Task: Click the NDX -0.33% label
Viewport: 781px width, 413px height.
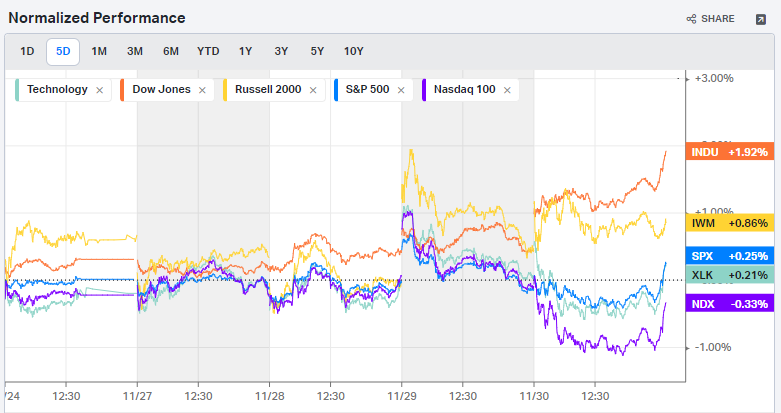Action: click(x=728, y=304)
